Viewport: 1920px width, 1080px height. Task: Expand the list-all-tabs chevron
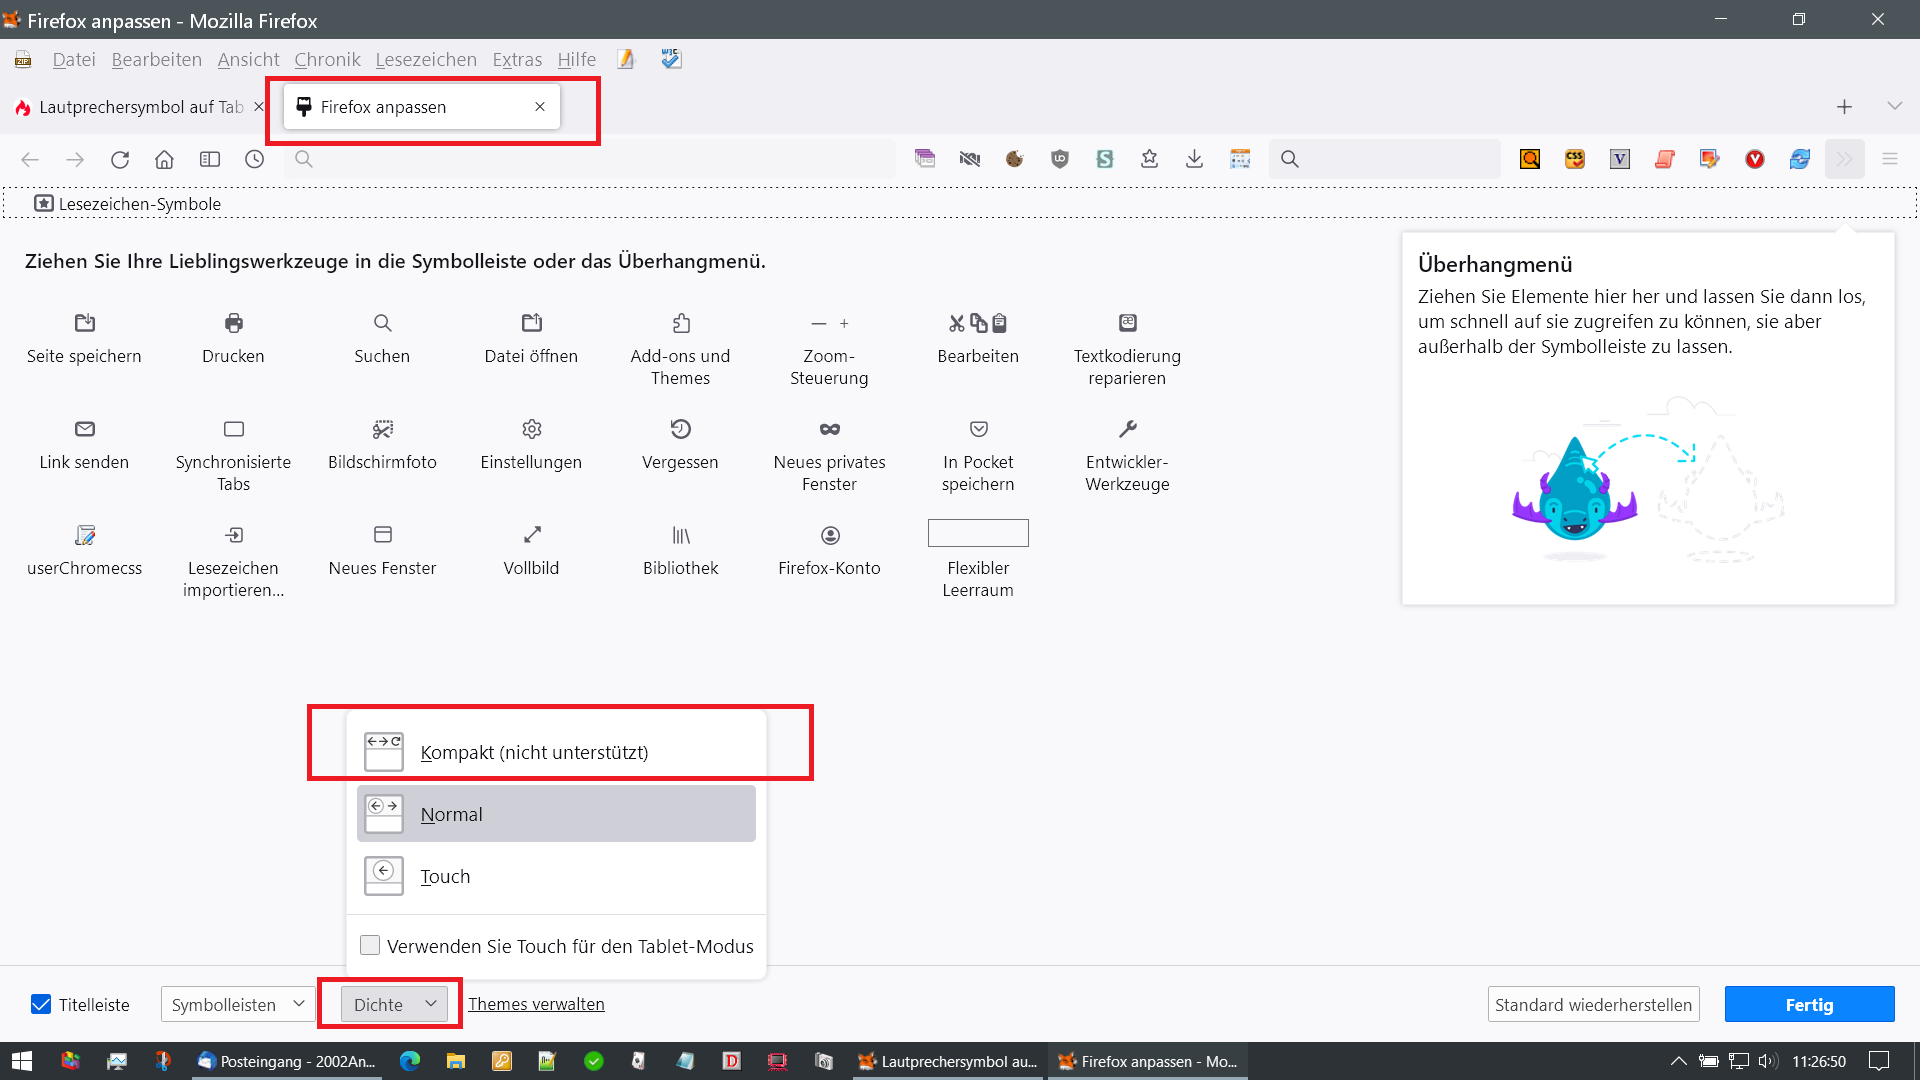click(1894, 106)
